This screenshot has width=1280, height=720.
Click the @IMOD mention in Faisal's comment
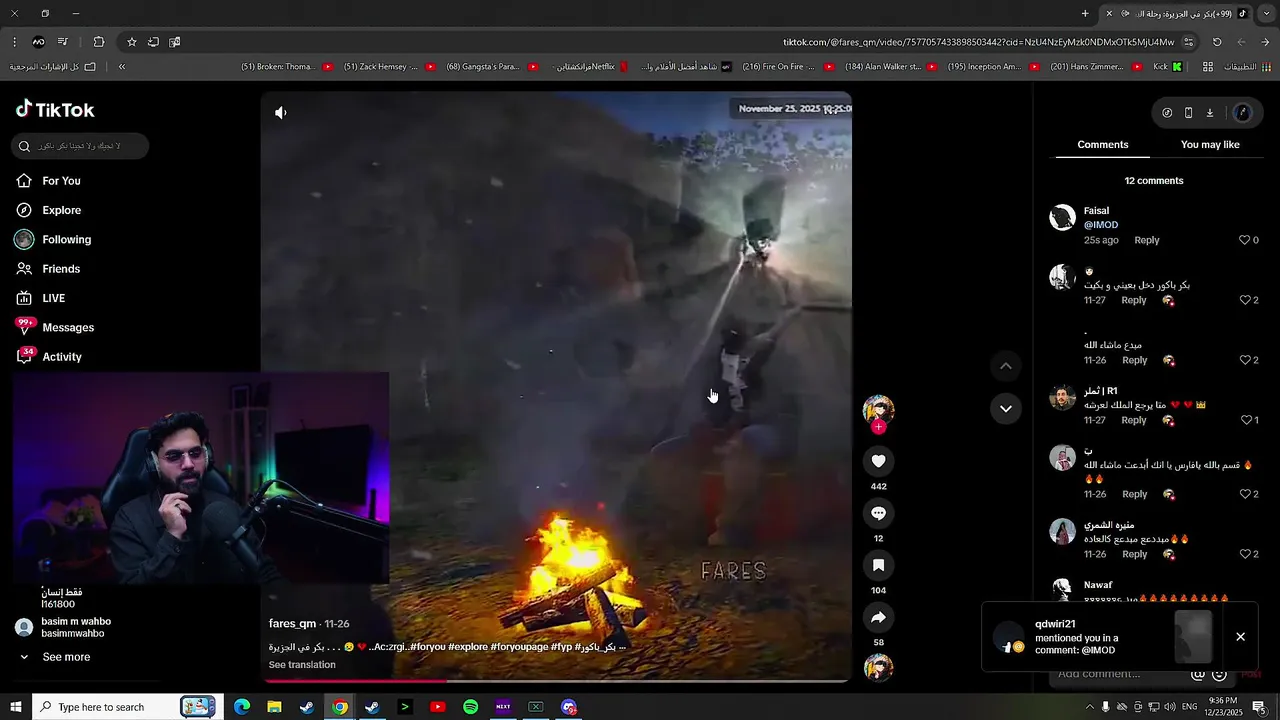click(1101, 225)
